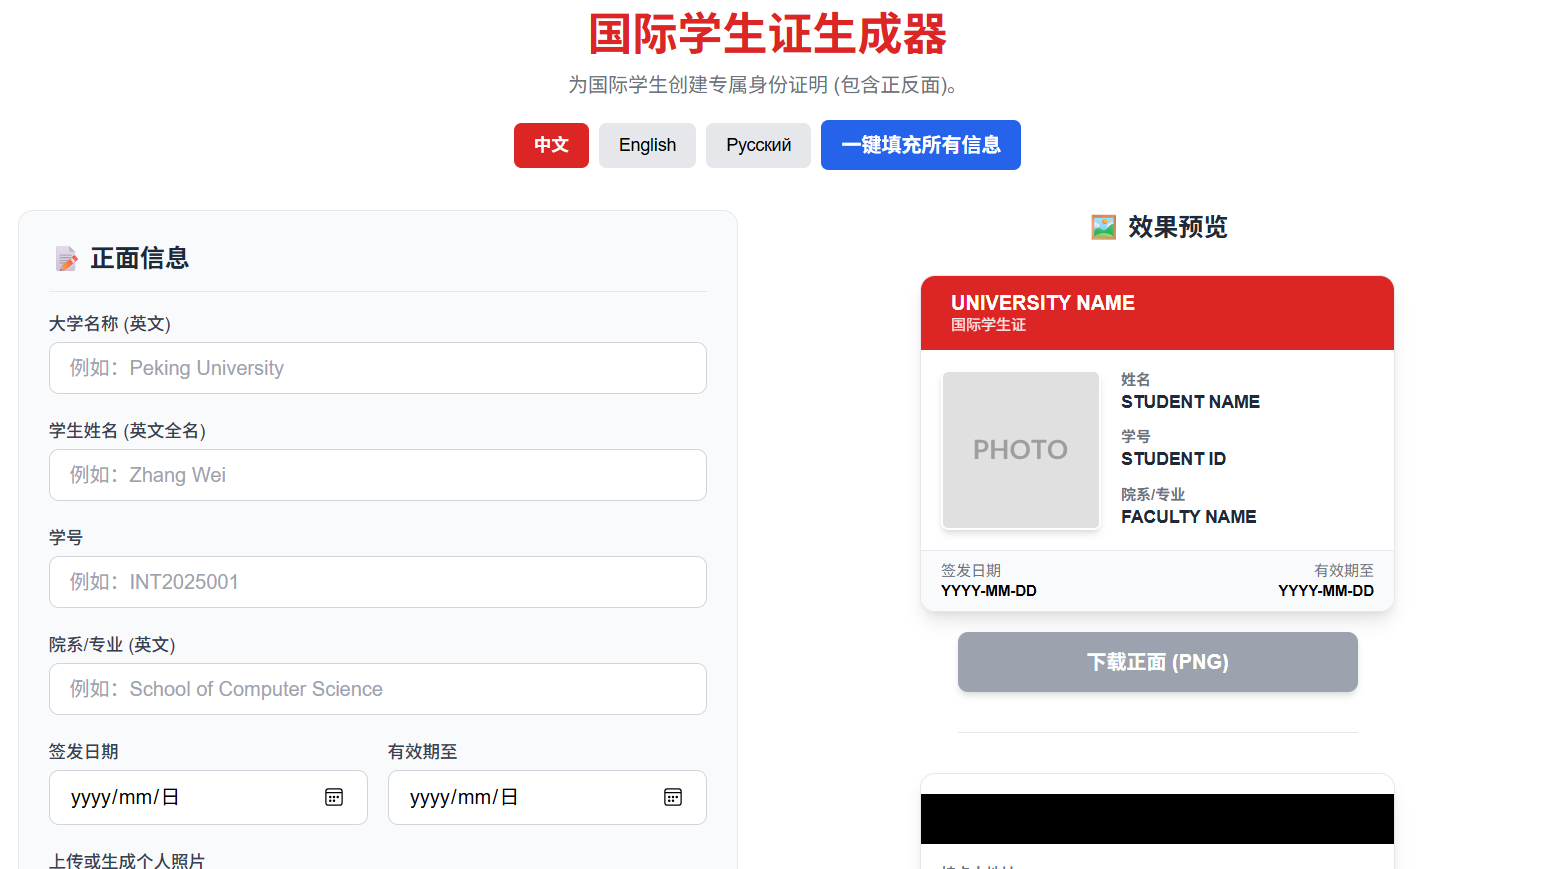Click the 国际学生证生成器 page title

pos(767,34)
